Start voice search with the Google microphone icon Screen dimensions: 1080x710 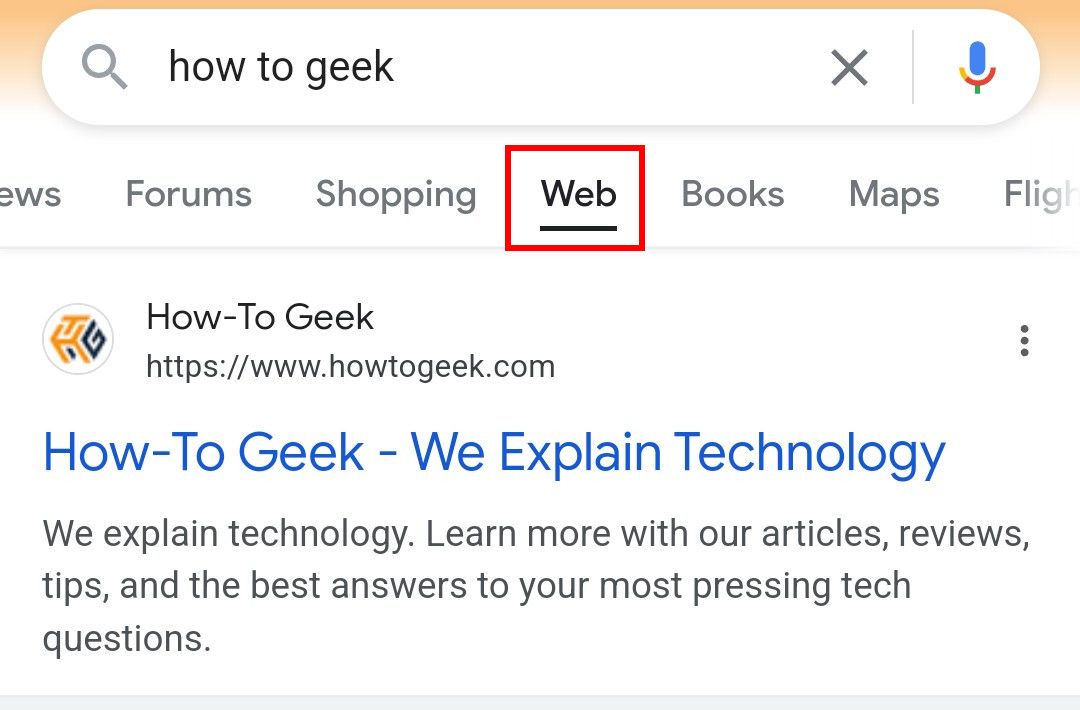977,67
